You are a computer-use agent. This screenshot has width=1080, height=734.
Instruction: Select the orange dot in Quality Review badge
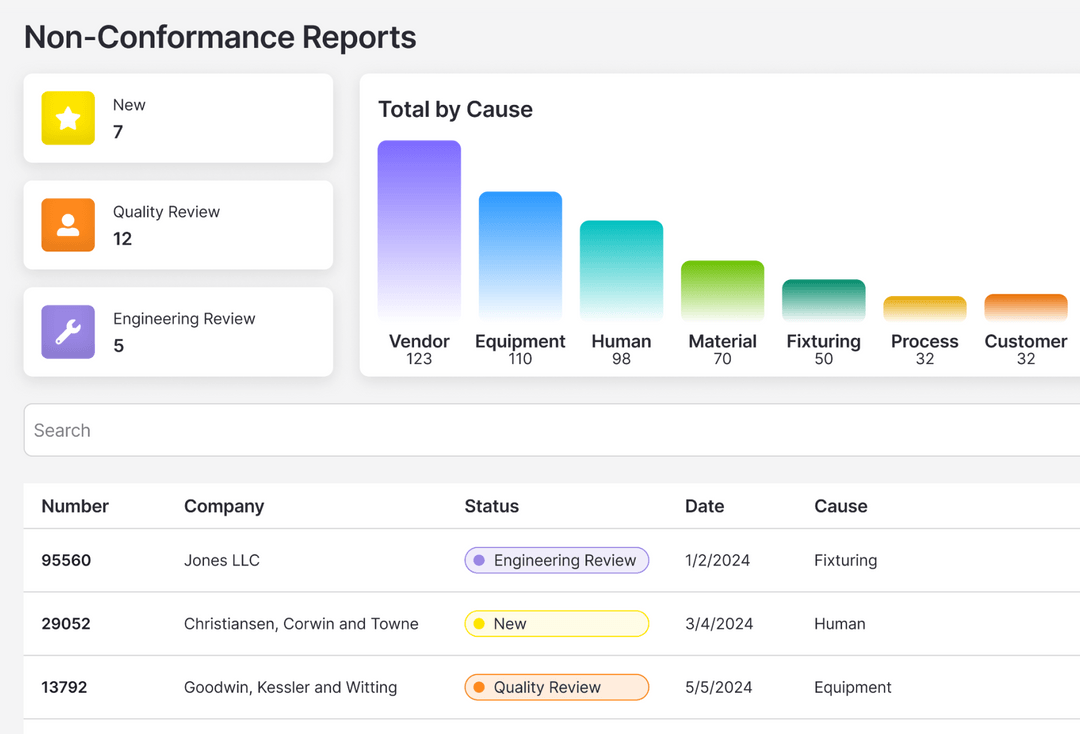pos(480,687)
